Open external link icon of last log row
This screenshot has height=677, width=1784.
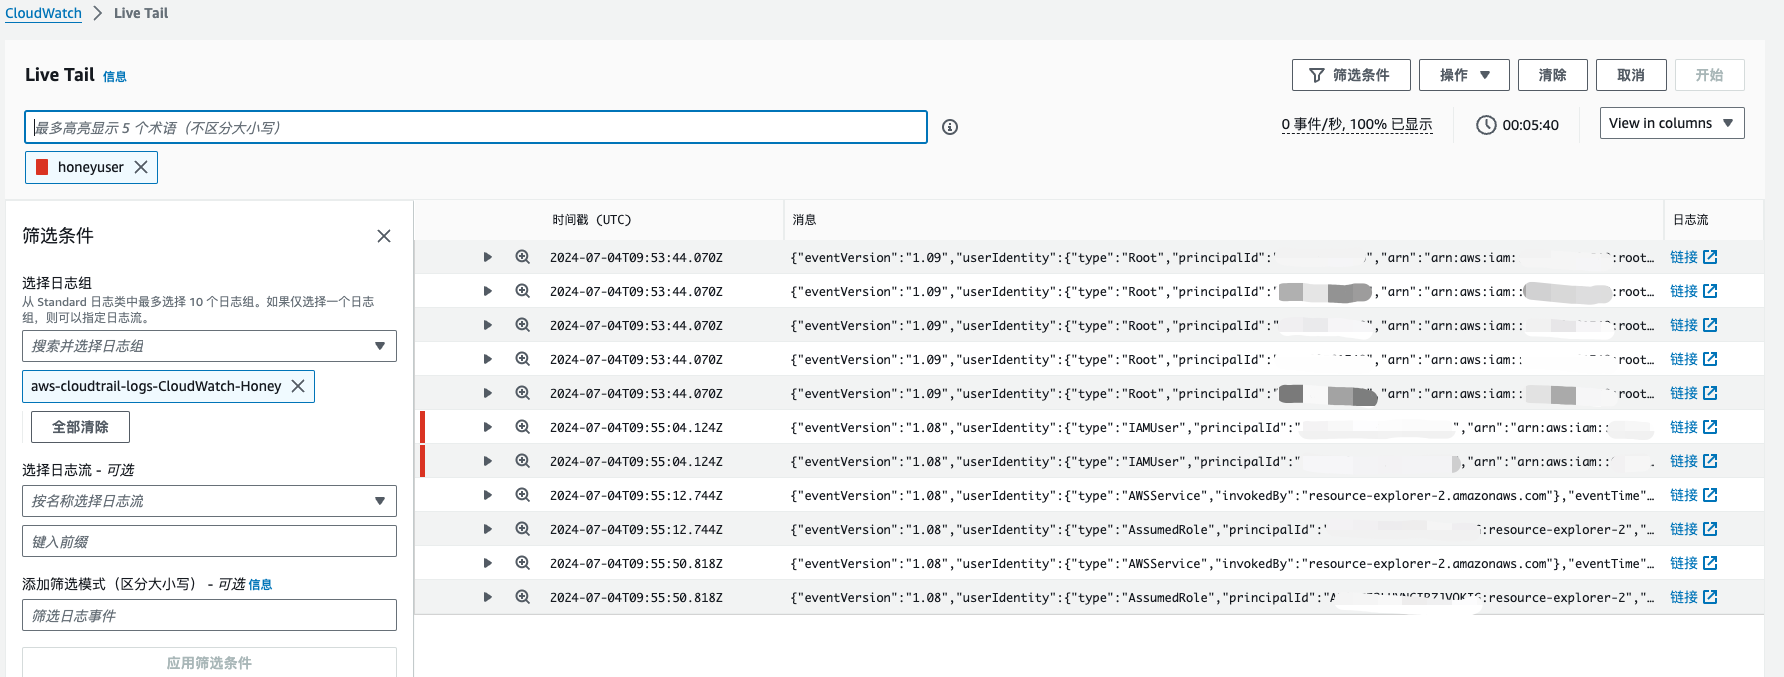(x=1710, y=597)
